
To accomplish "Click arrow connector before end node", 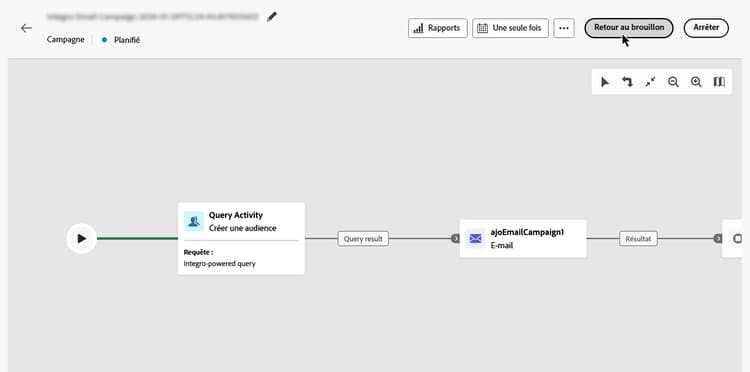I will (x=717, y=239).
